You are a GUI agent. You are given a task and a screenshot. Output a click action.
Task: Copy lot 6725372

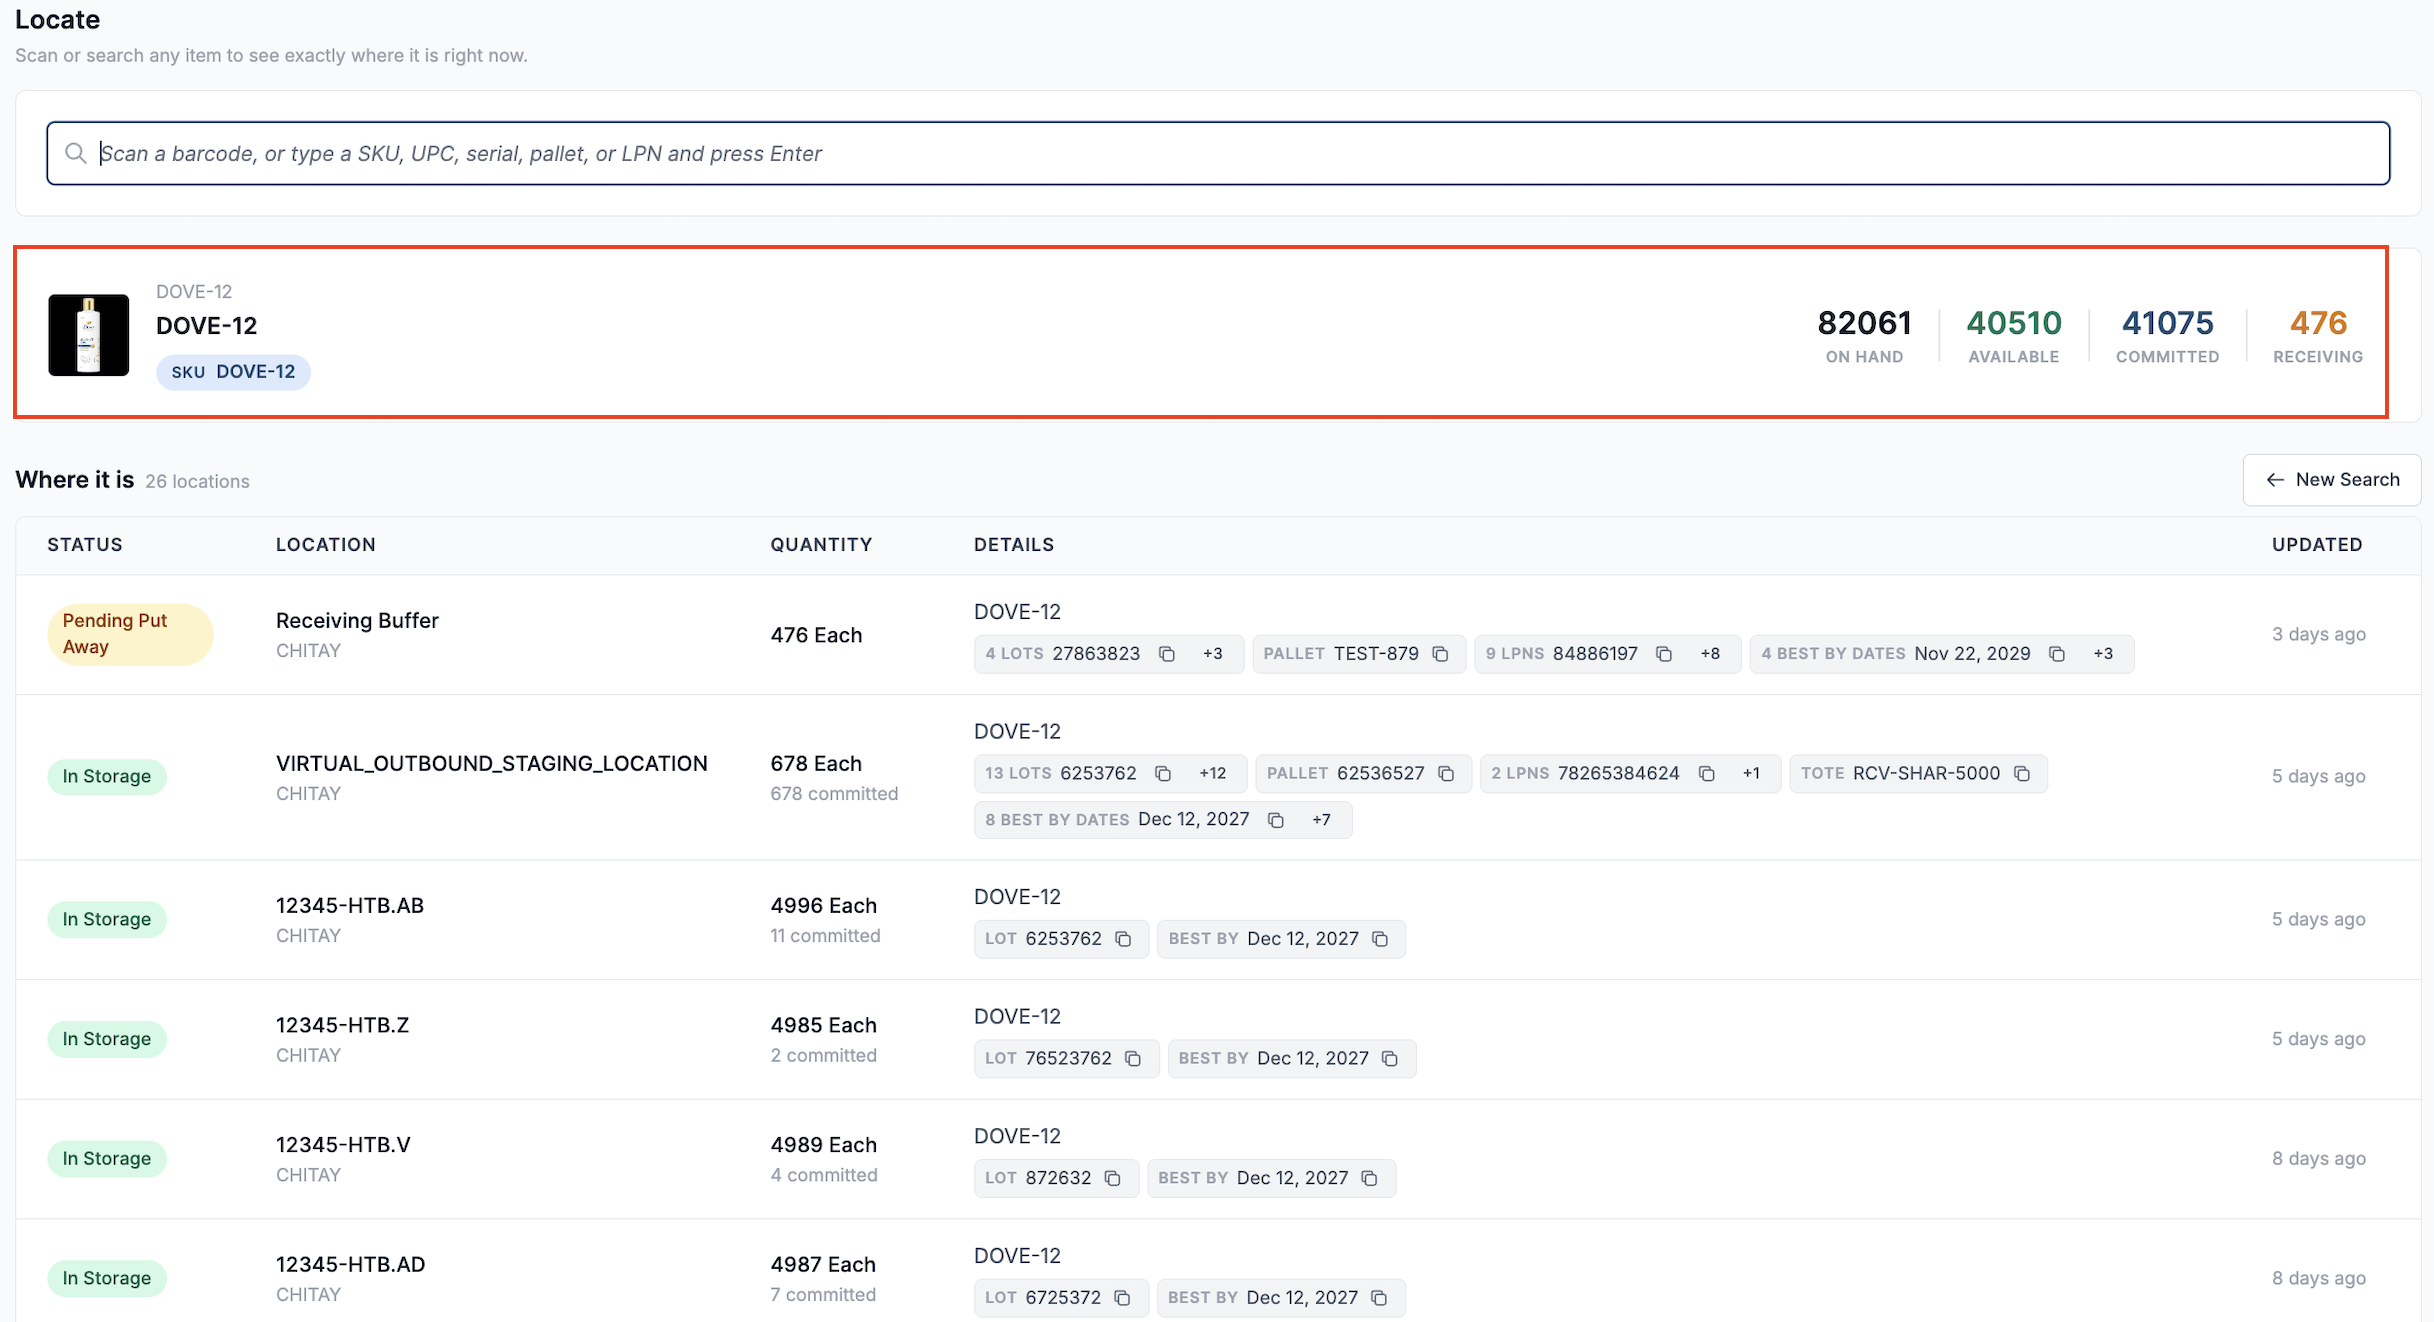tap(1122, 1298)
